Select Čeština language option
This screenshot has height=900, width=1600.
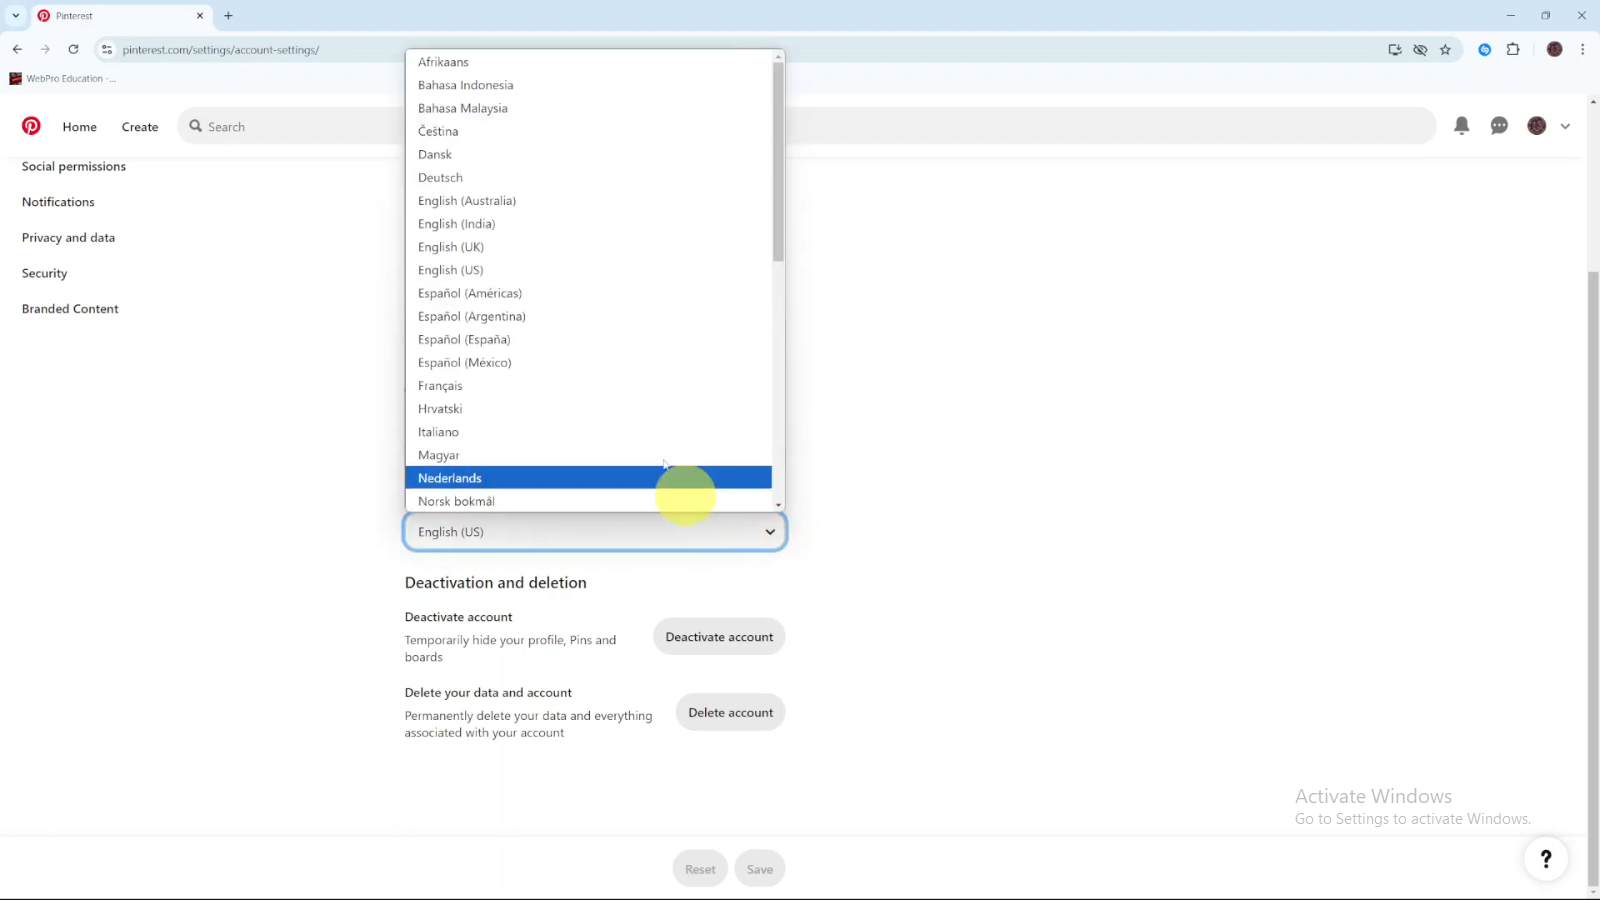[588, 131]
